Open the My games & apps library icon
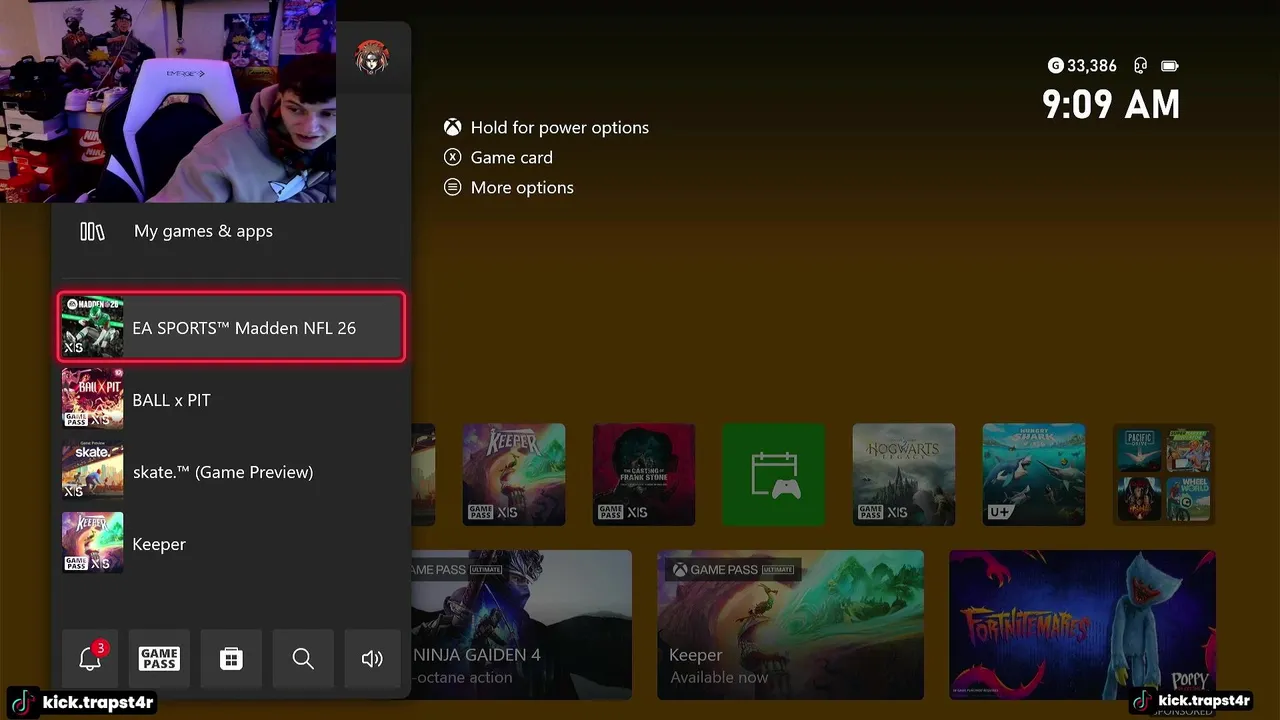1280x720 pixels. [92, 231]
